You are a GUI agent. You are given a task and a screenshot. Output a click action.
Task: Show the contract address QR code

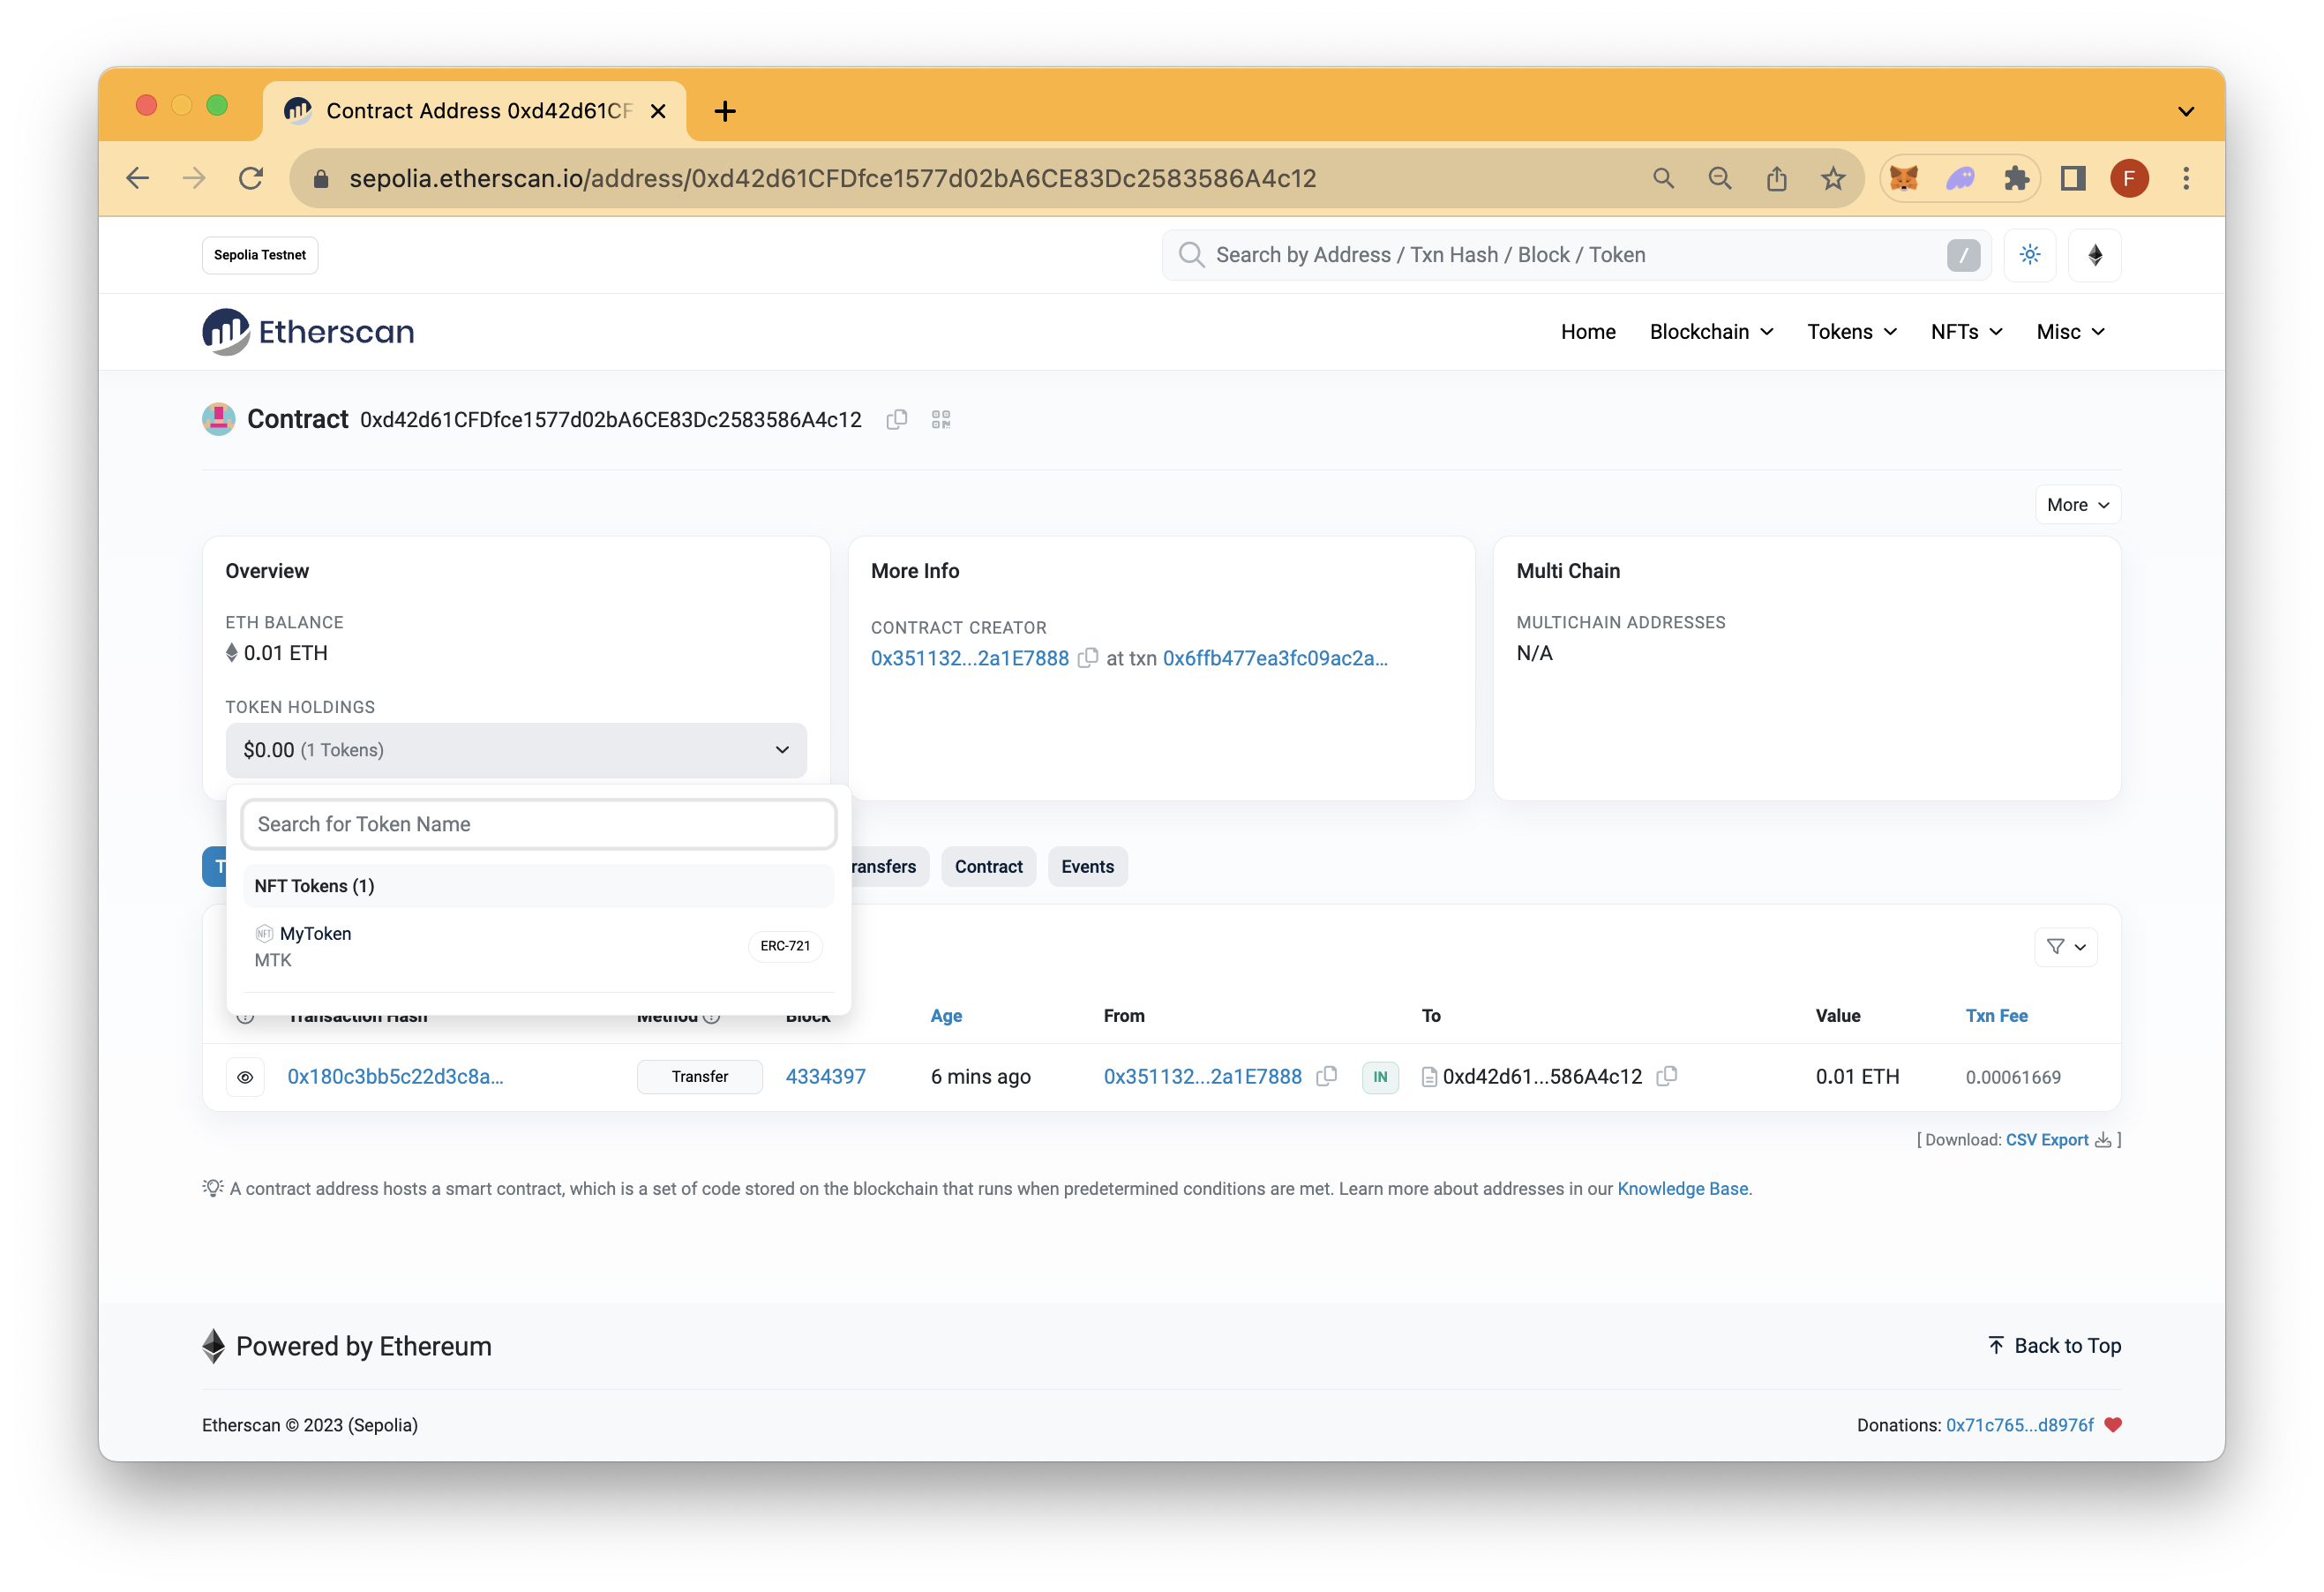[x=941, y=420]
